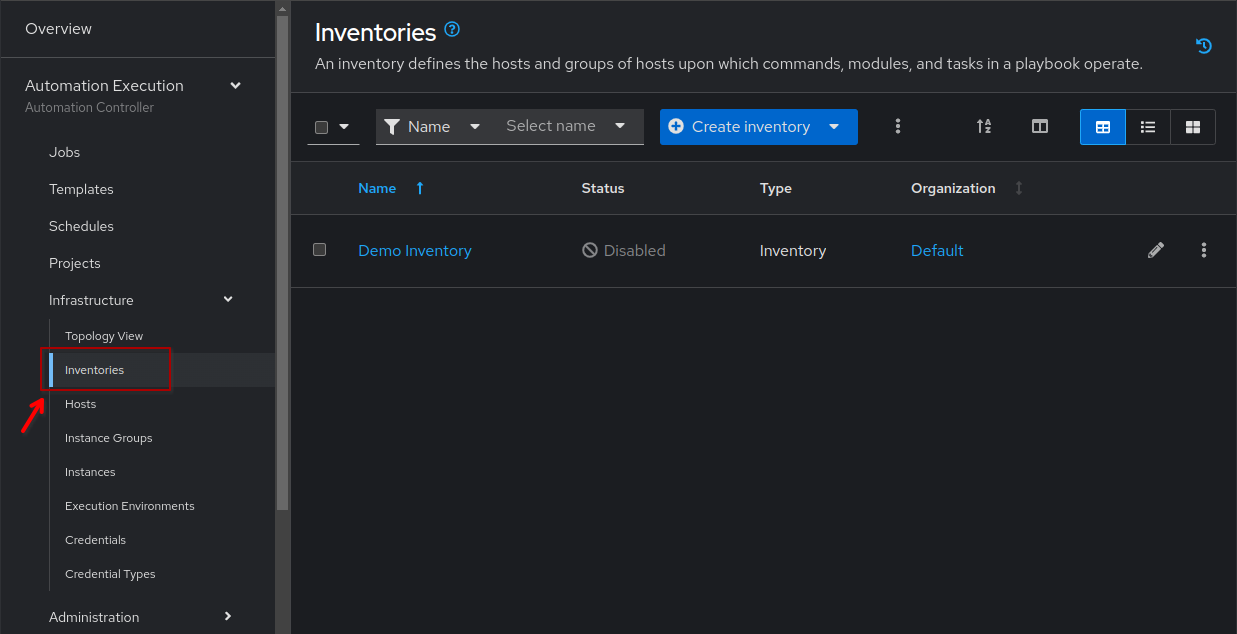
Task: Open Instances in sidebar
Action: [90, 472]
